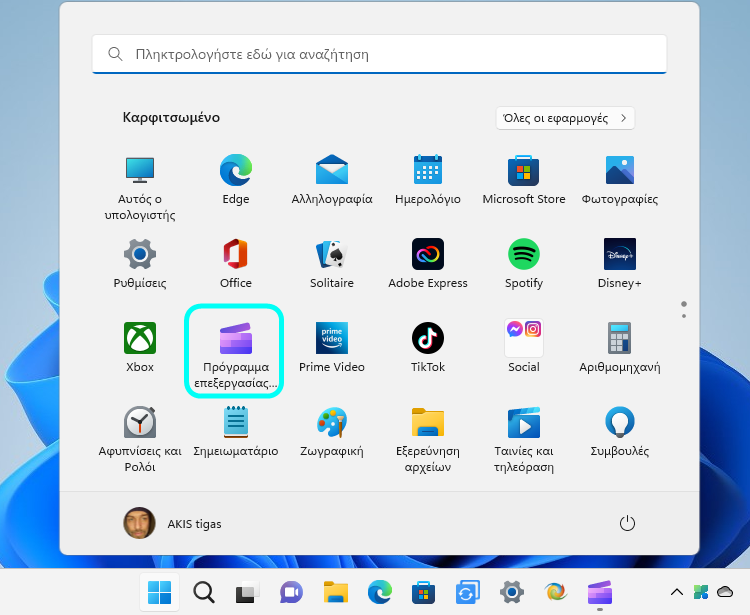Open Settings gear on the taskbar
The image size is (750, 615).
pos(512,593)
